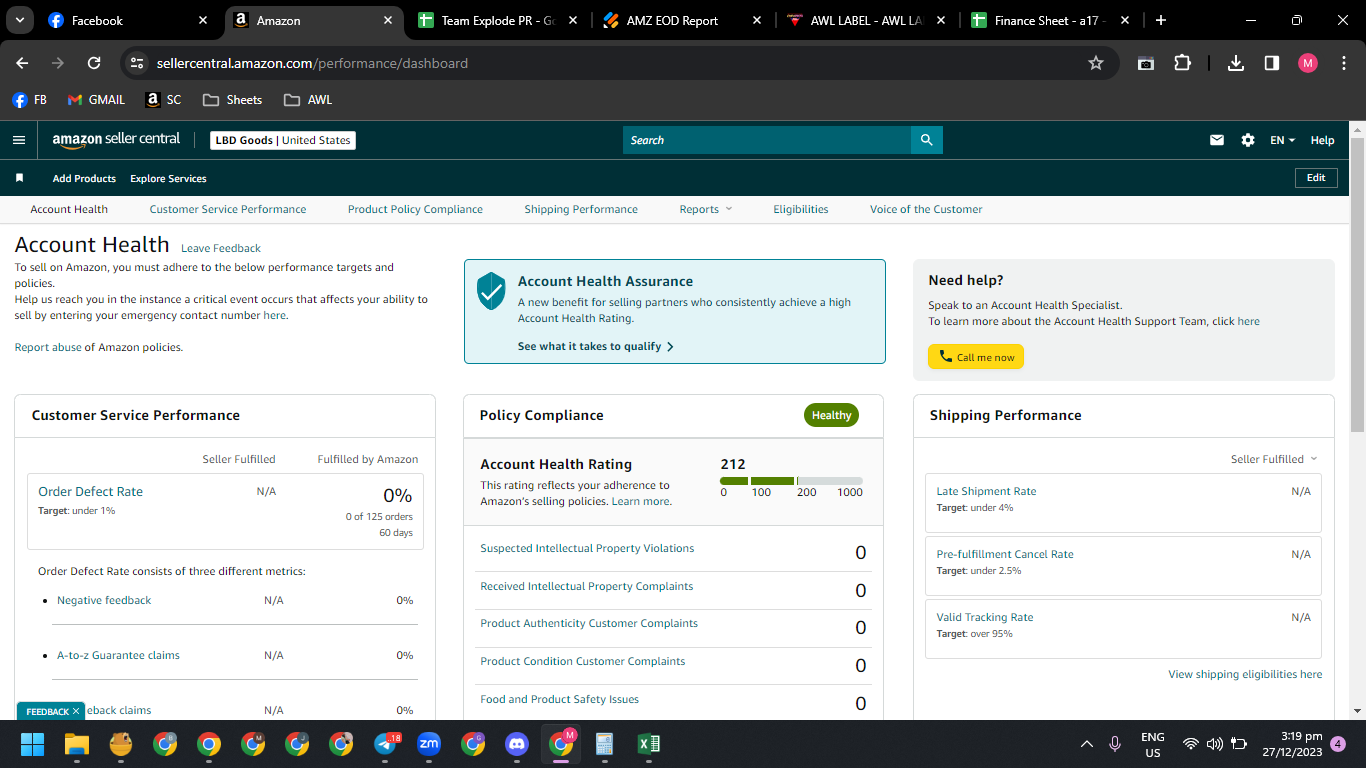Close the Facebook tab
1366x768 pixels.
[204, 20]
